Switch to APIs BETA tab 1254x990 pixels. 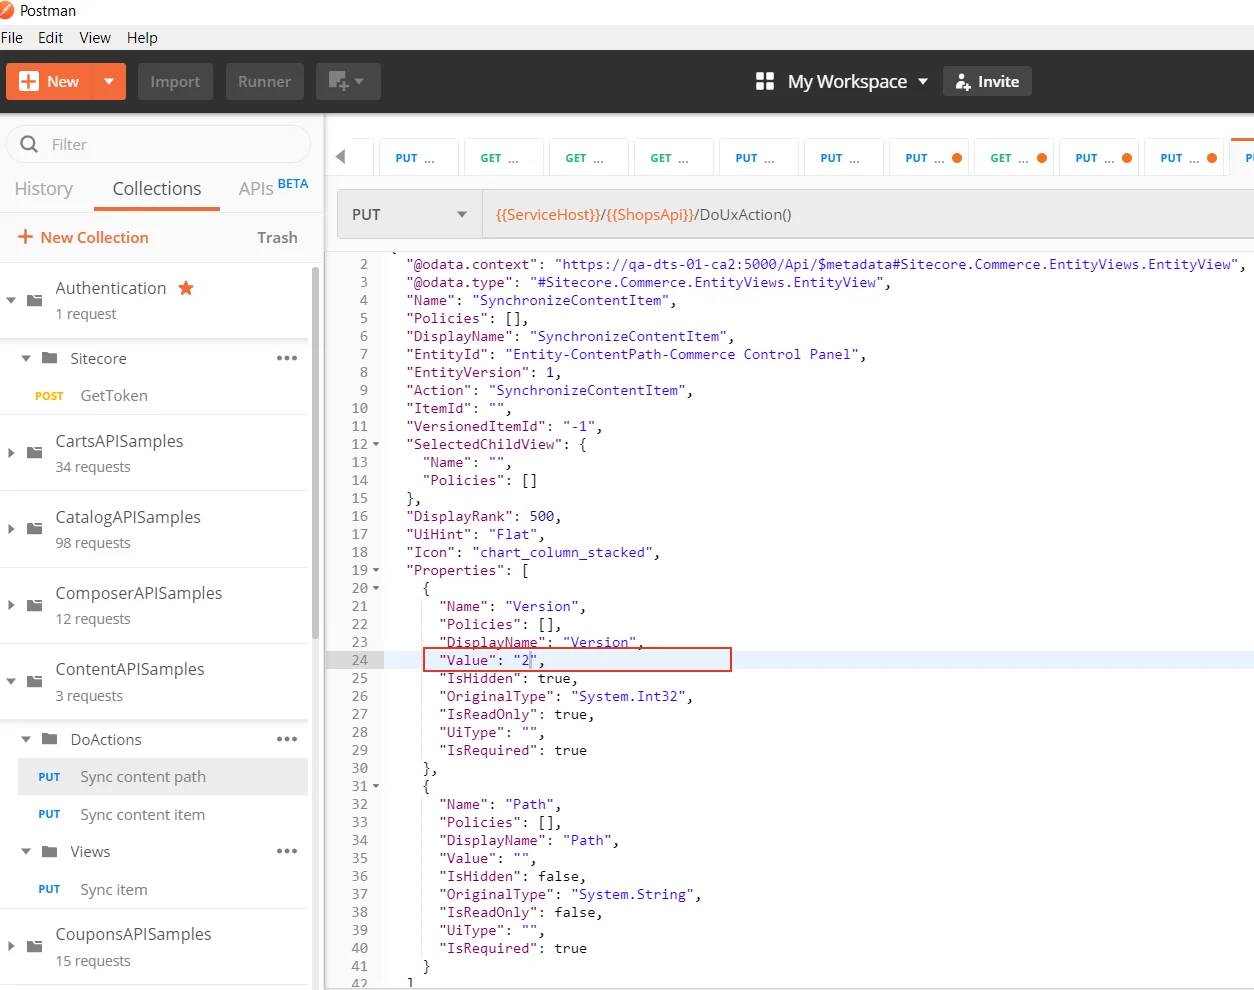pos(273,187)
